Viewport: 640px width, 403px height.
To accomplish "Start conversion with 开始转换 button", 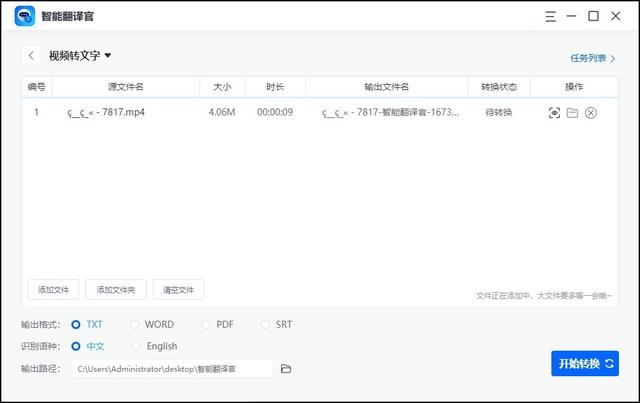I will click(x=585, y=363).
